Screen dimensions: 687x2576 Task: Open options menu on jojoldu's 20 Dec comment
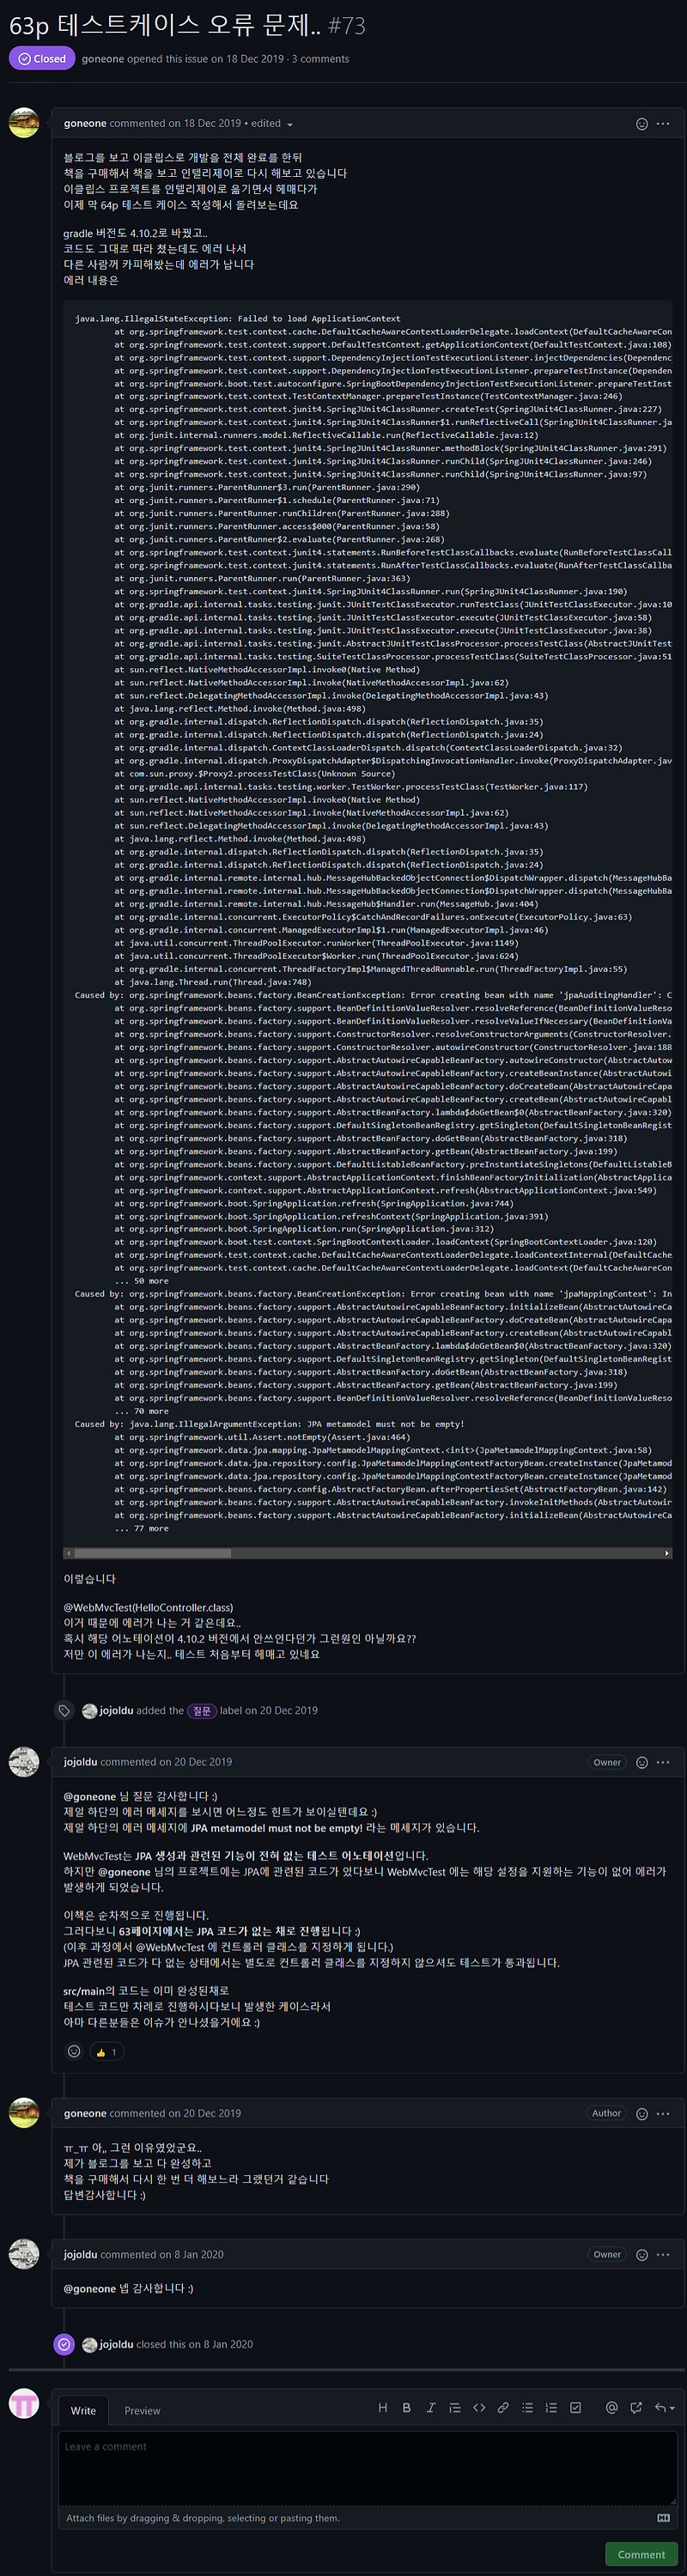pos(663,1763)
